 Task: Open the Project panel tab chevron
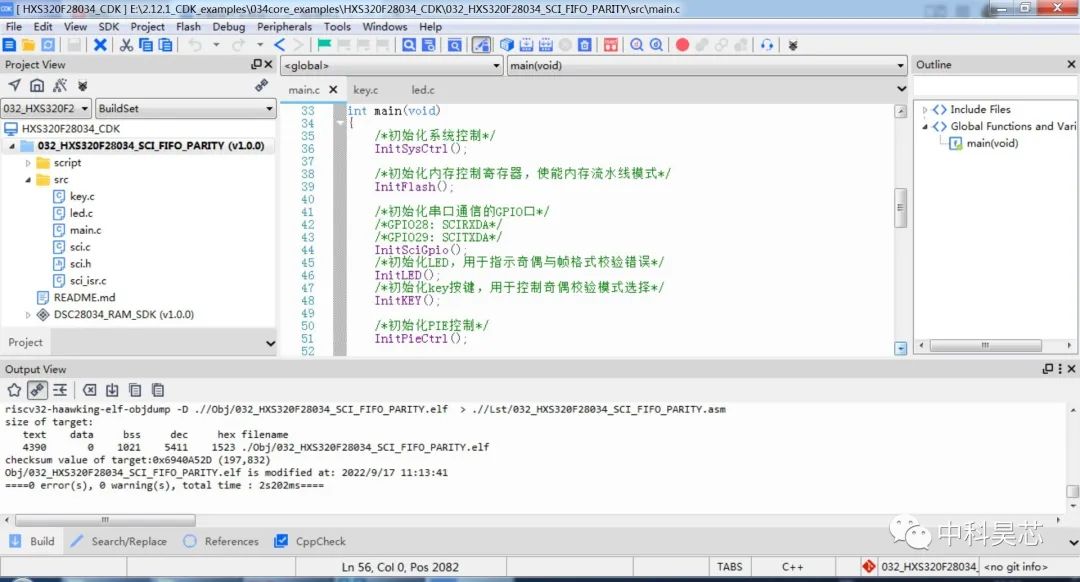[270, 343]
